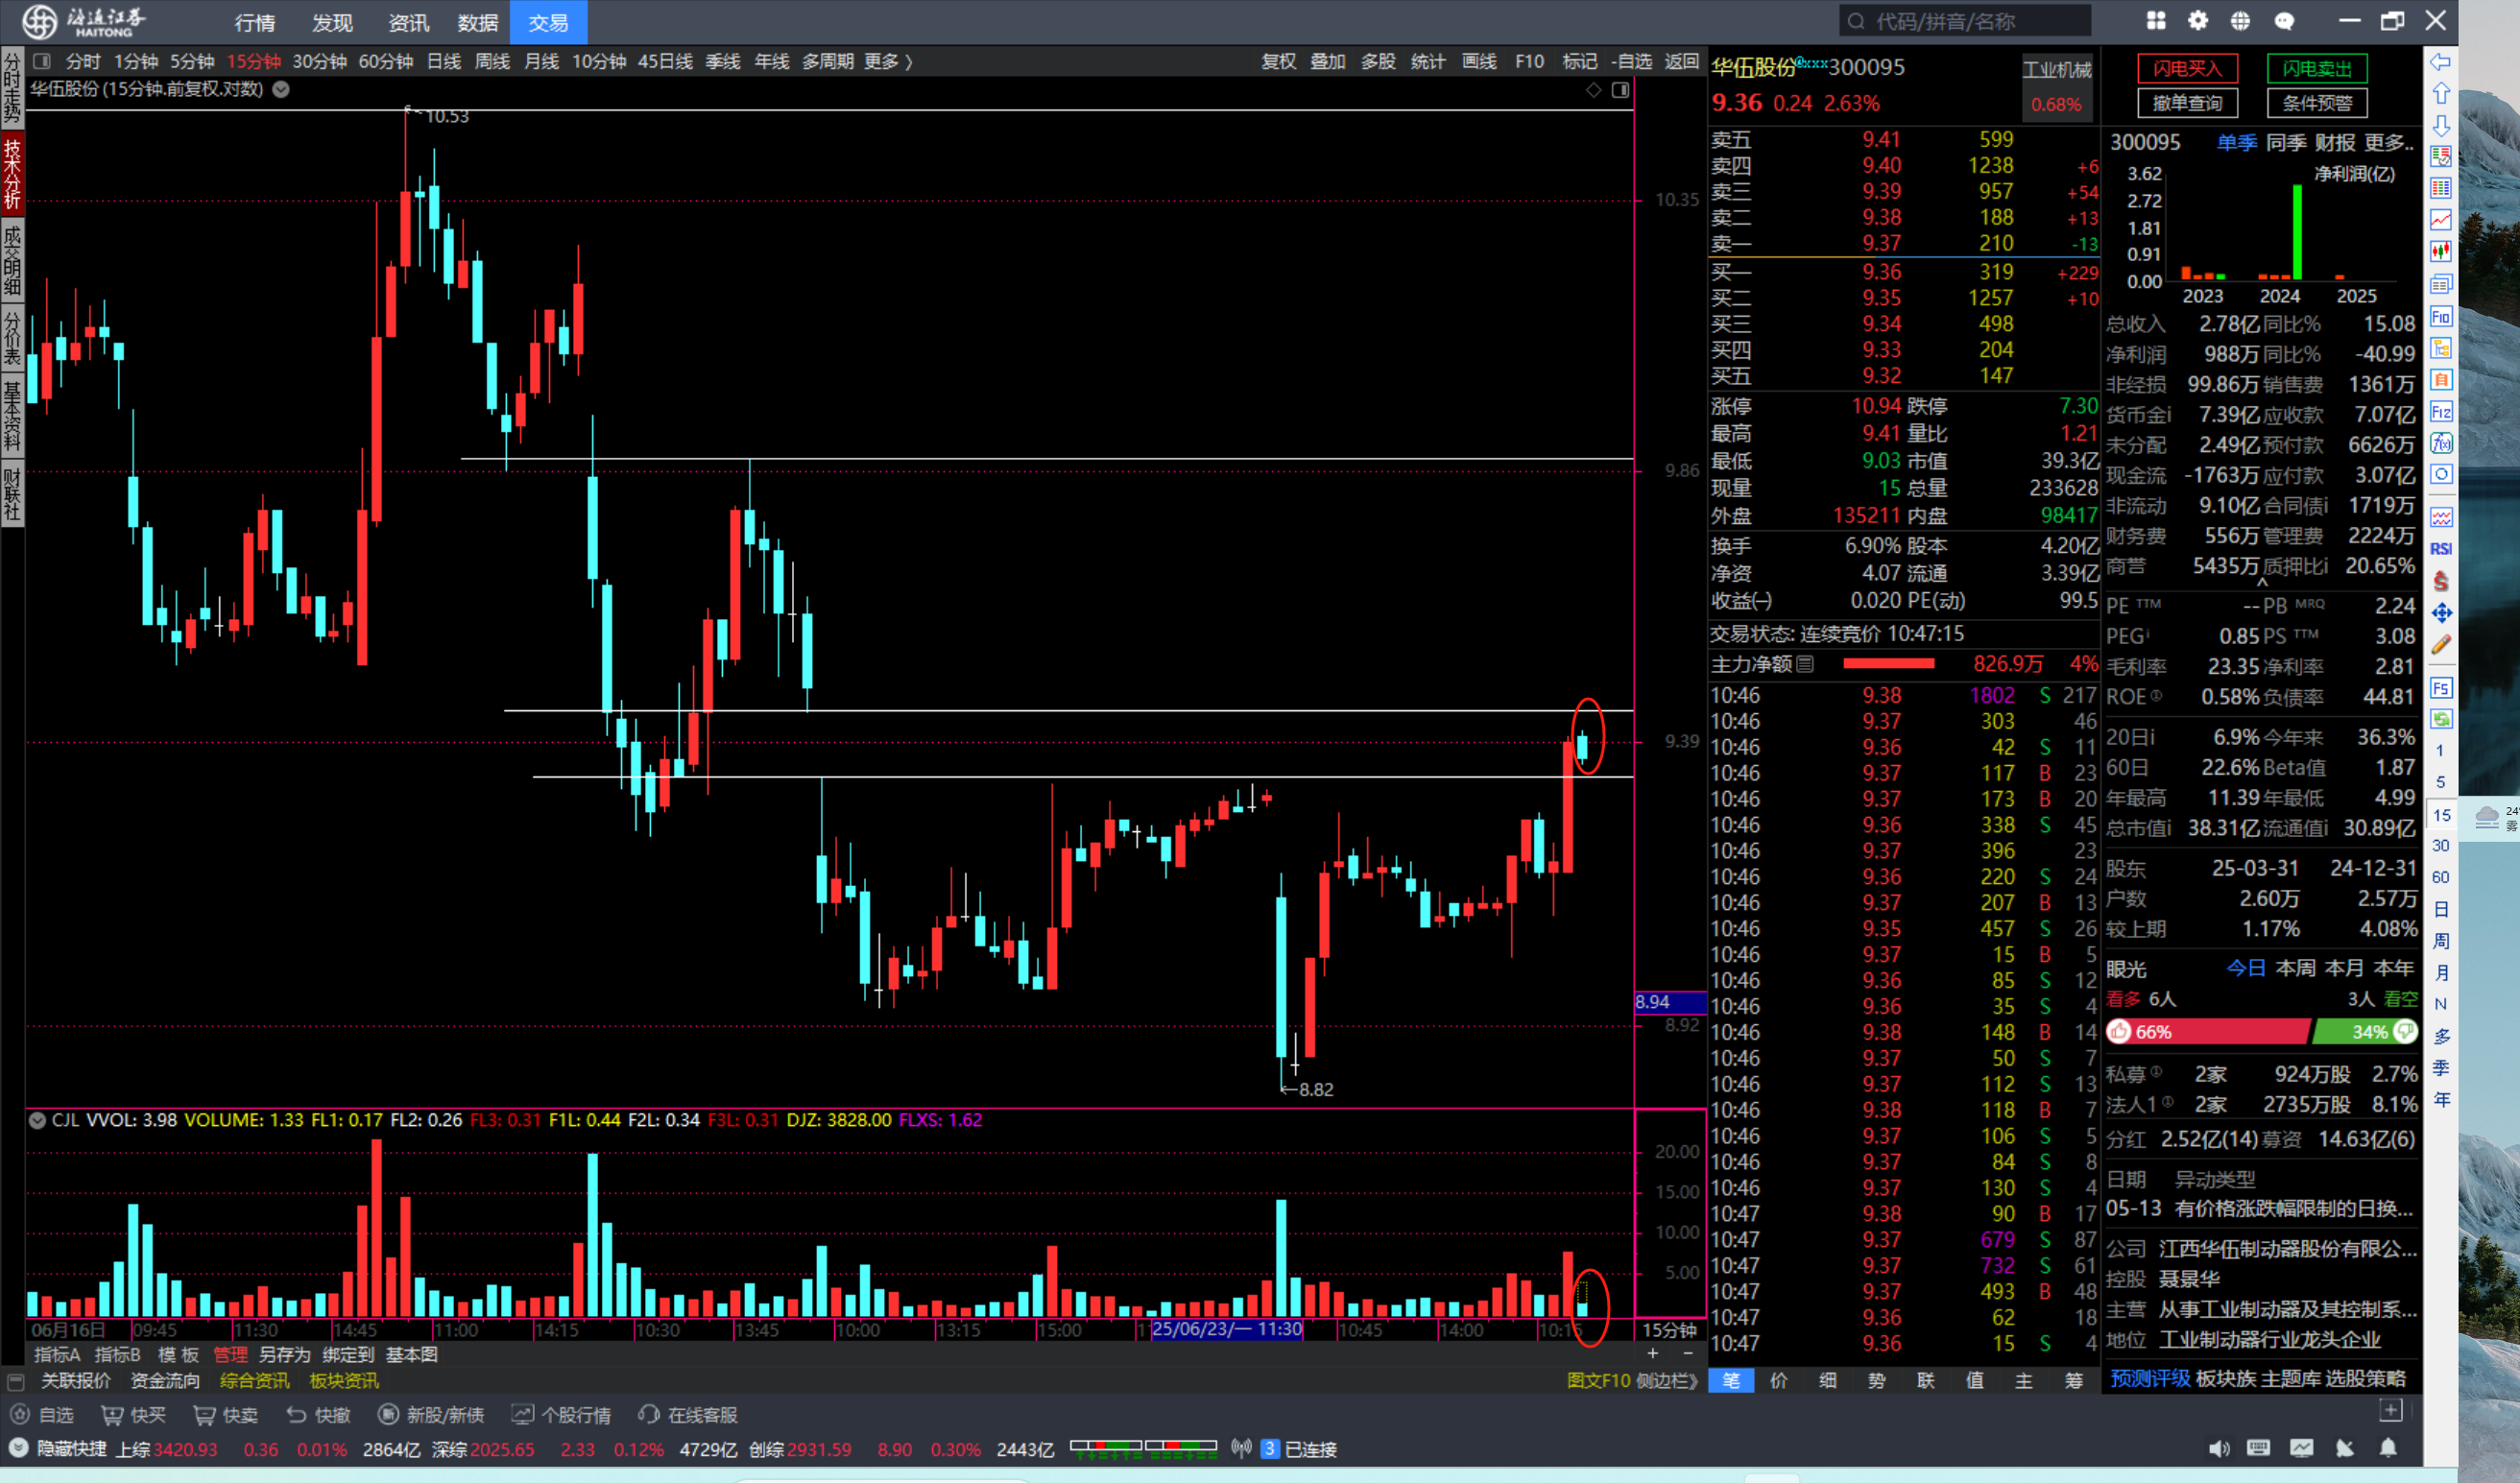Select 同季 financial view
Screen dimensions: 2520x1483
click(x=2286, y=142)
